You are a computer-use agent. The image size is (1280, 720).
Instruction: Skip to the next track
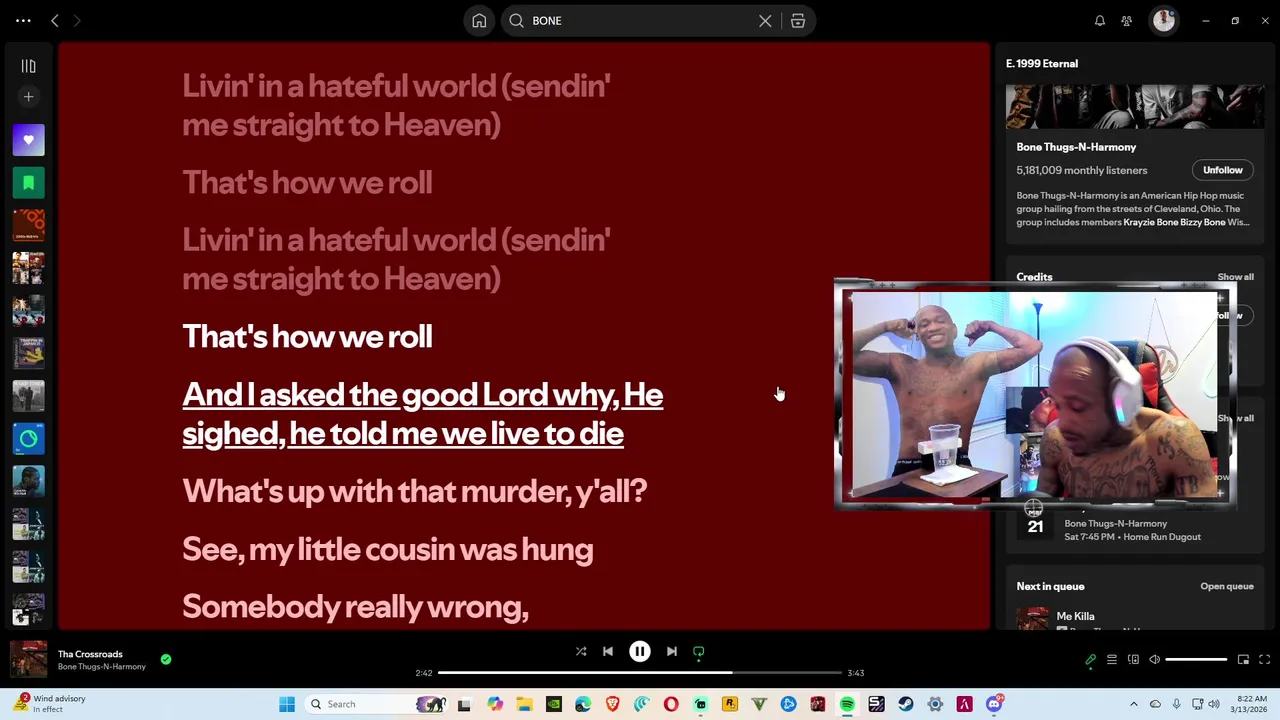pyautogui.click(x=672, y=652)
